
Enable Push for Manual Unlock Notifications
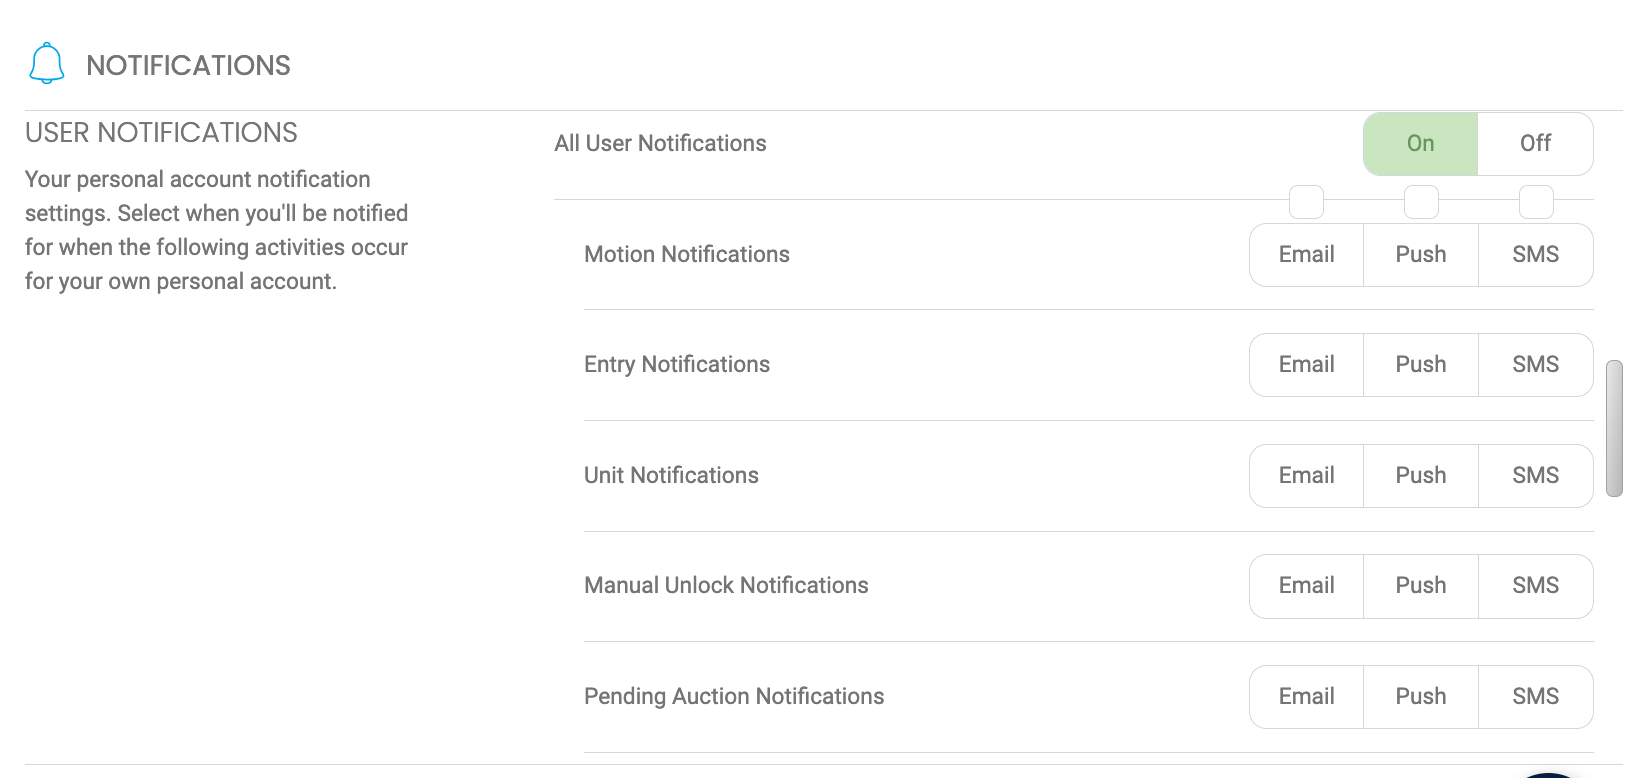(1420, 586)
